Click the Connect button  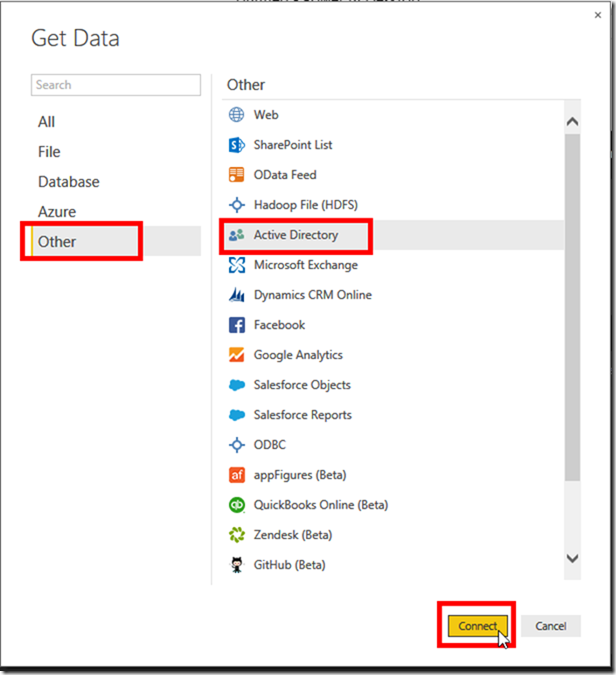pyautogui.click(x=477, y=626)
